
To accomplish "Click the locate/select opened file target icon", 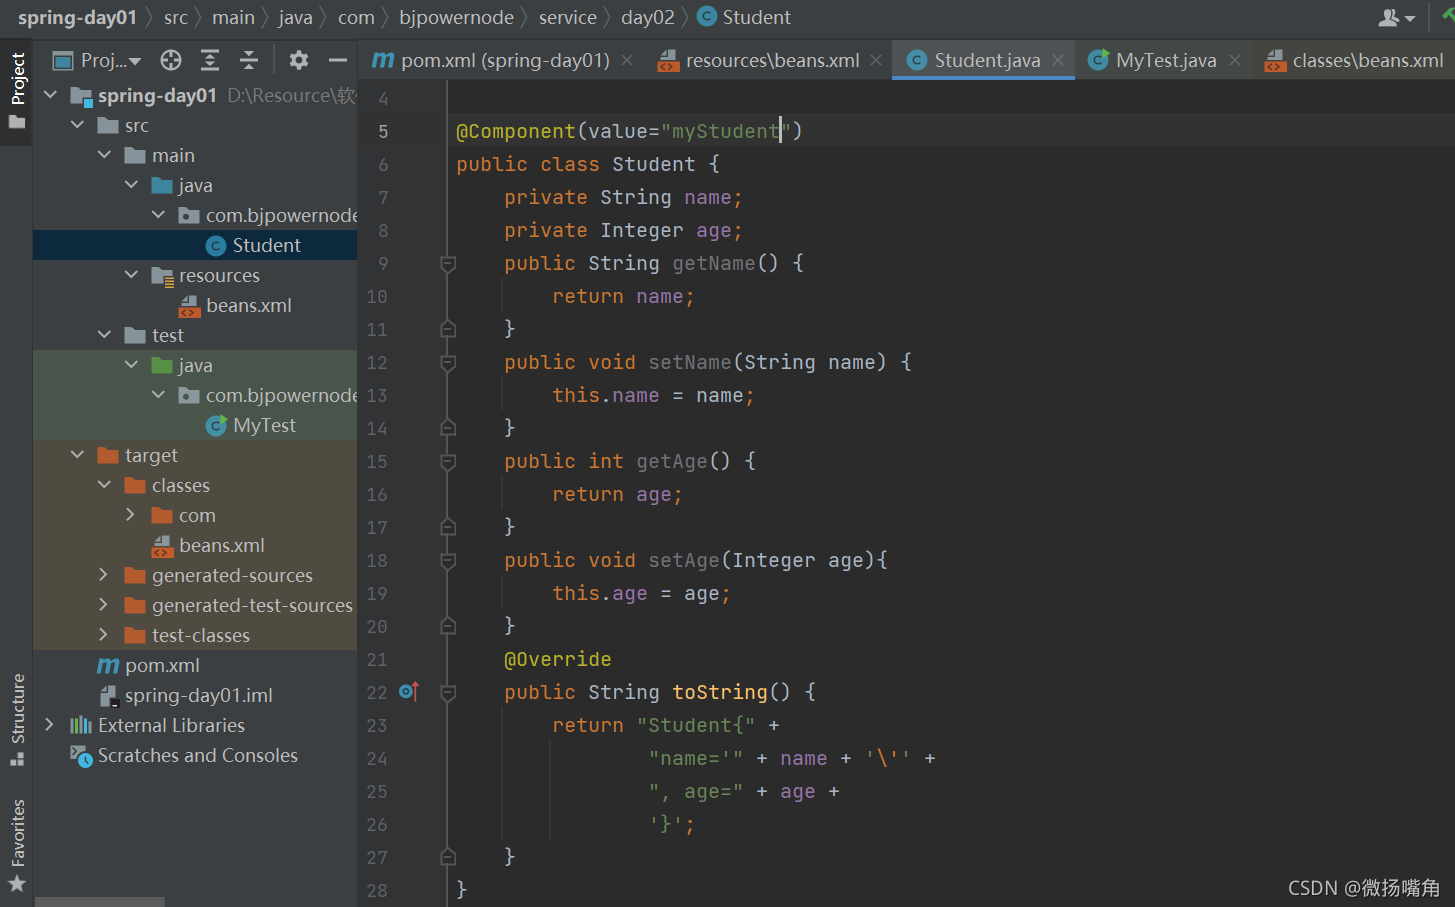I will (171, 61).
